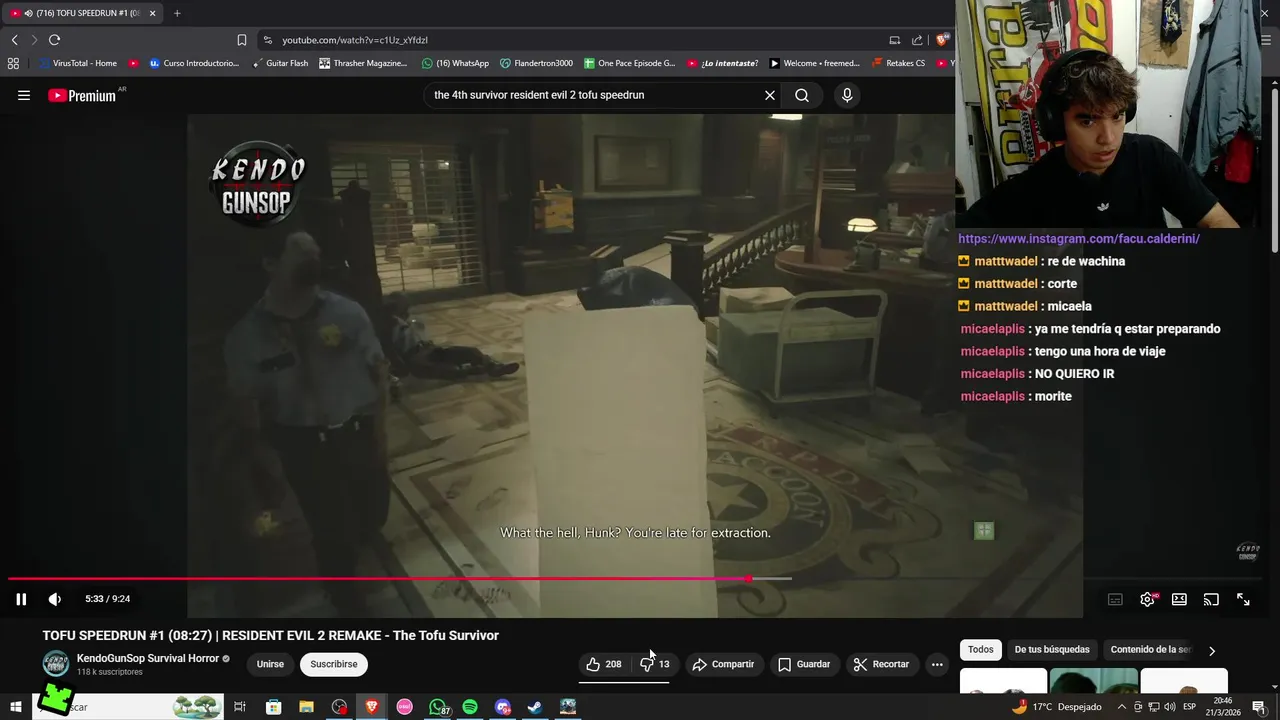Screen dimensions: 1280x720
Task: Select the De tus búsquedas chip
Action: point(1052,650)
